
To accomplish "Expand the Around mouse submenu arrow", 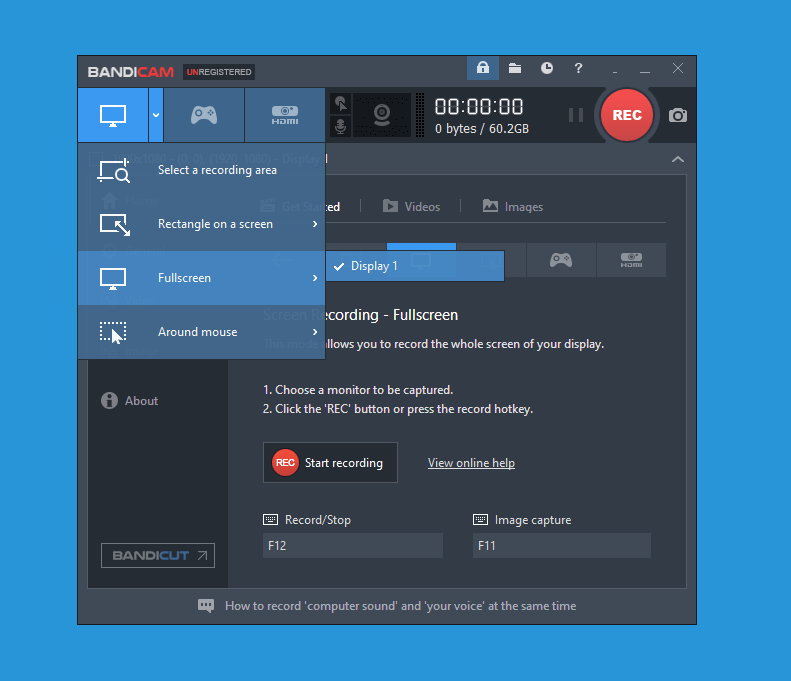I will point(315,332).
